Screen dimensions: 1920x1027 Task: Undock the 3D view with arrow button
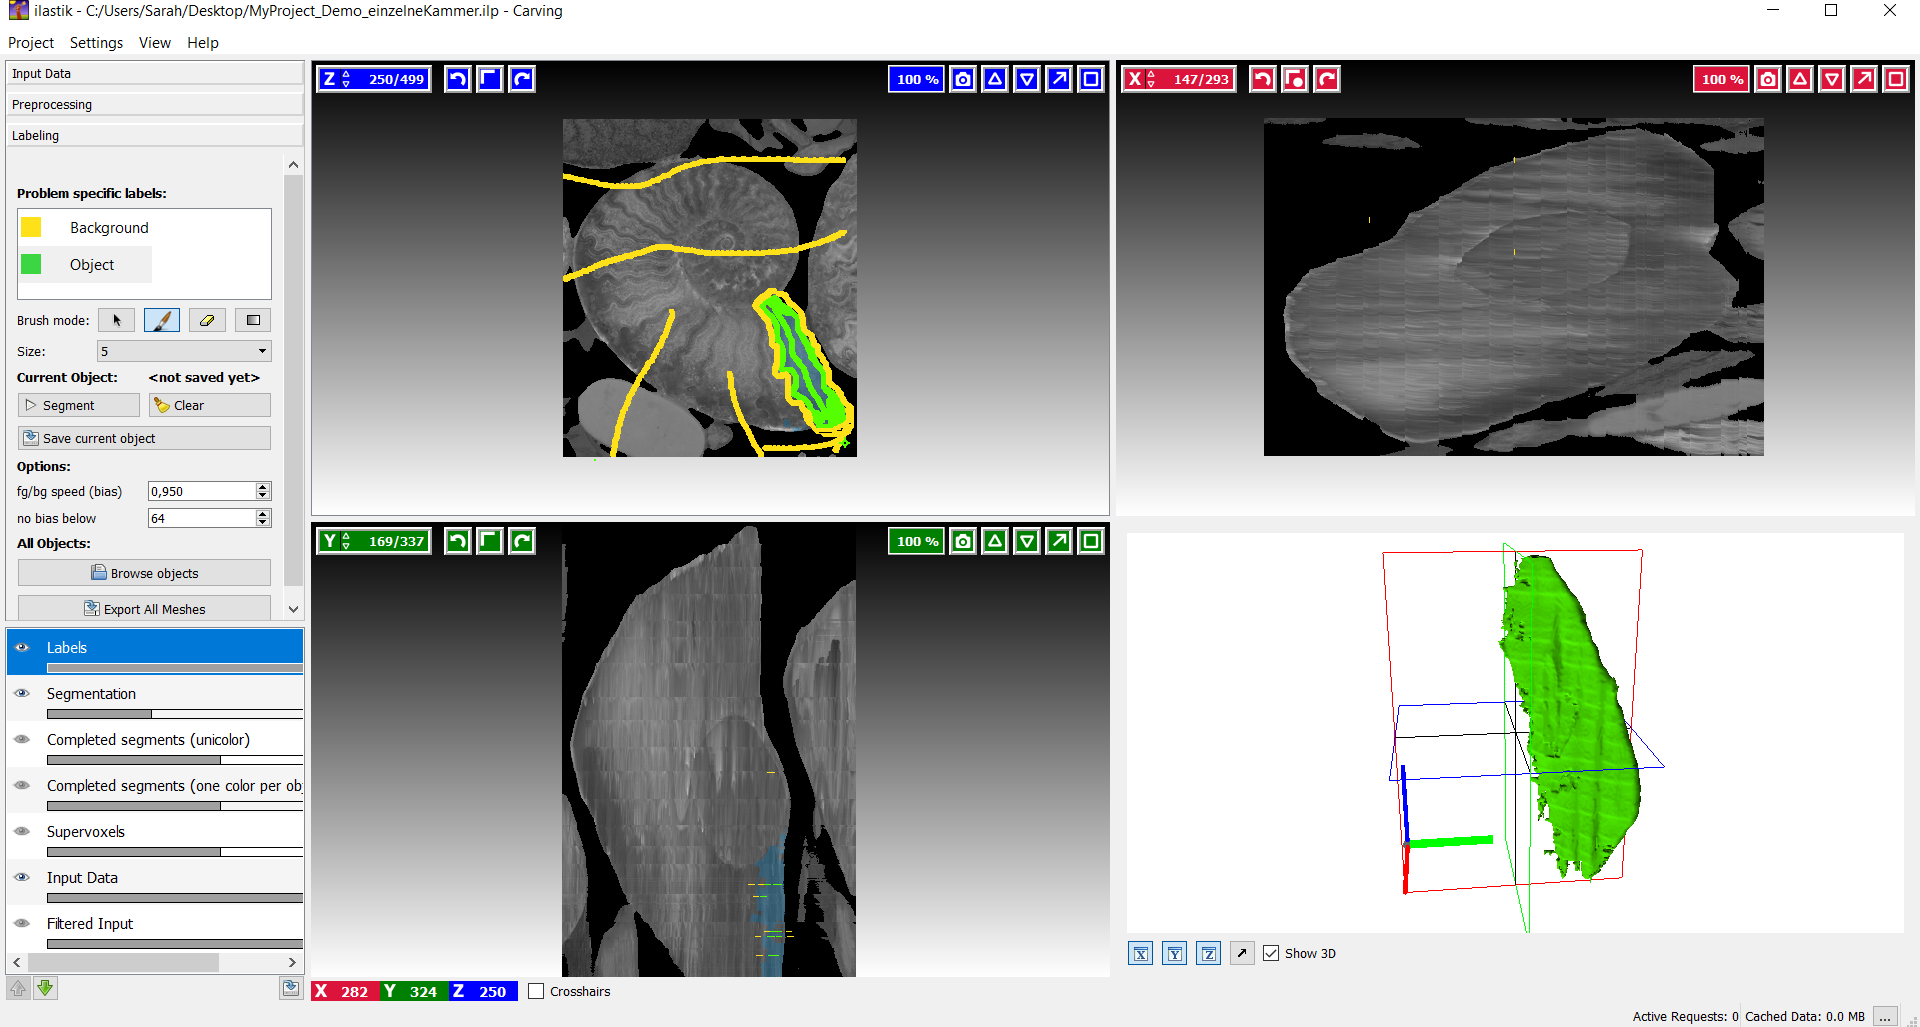tap(1243, 953)
